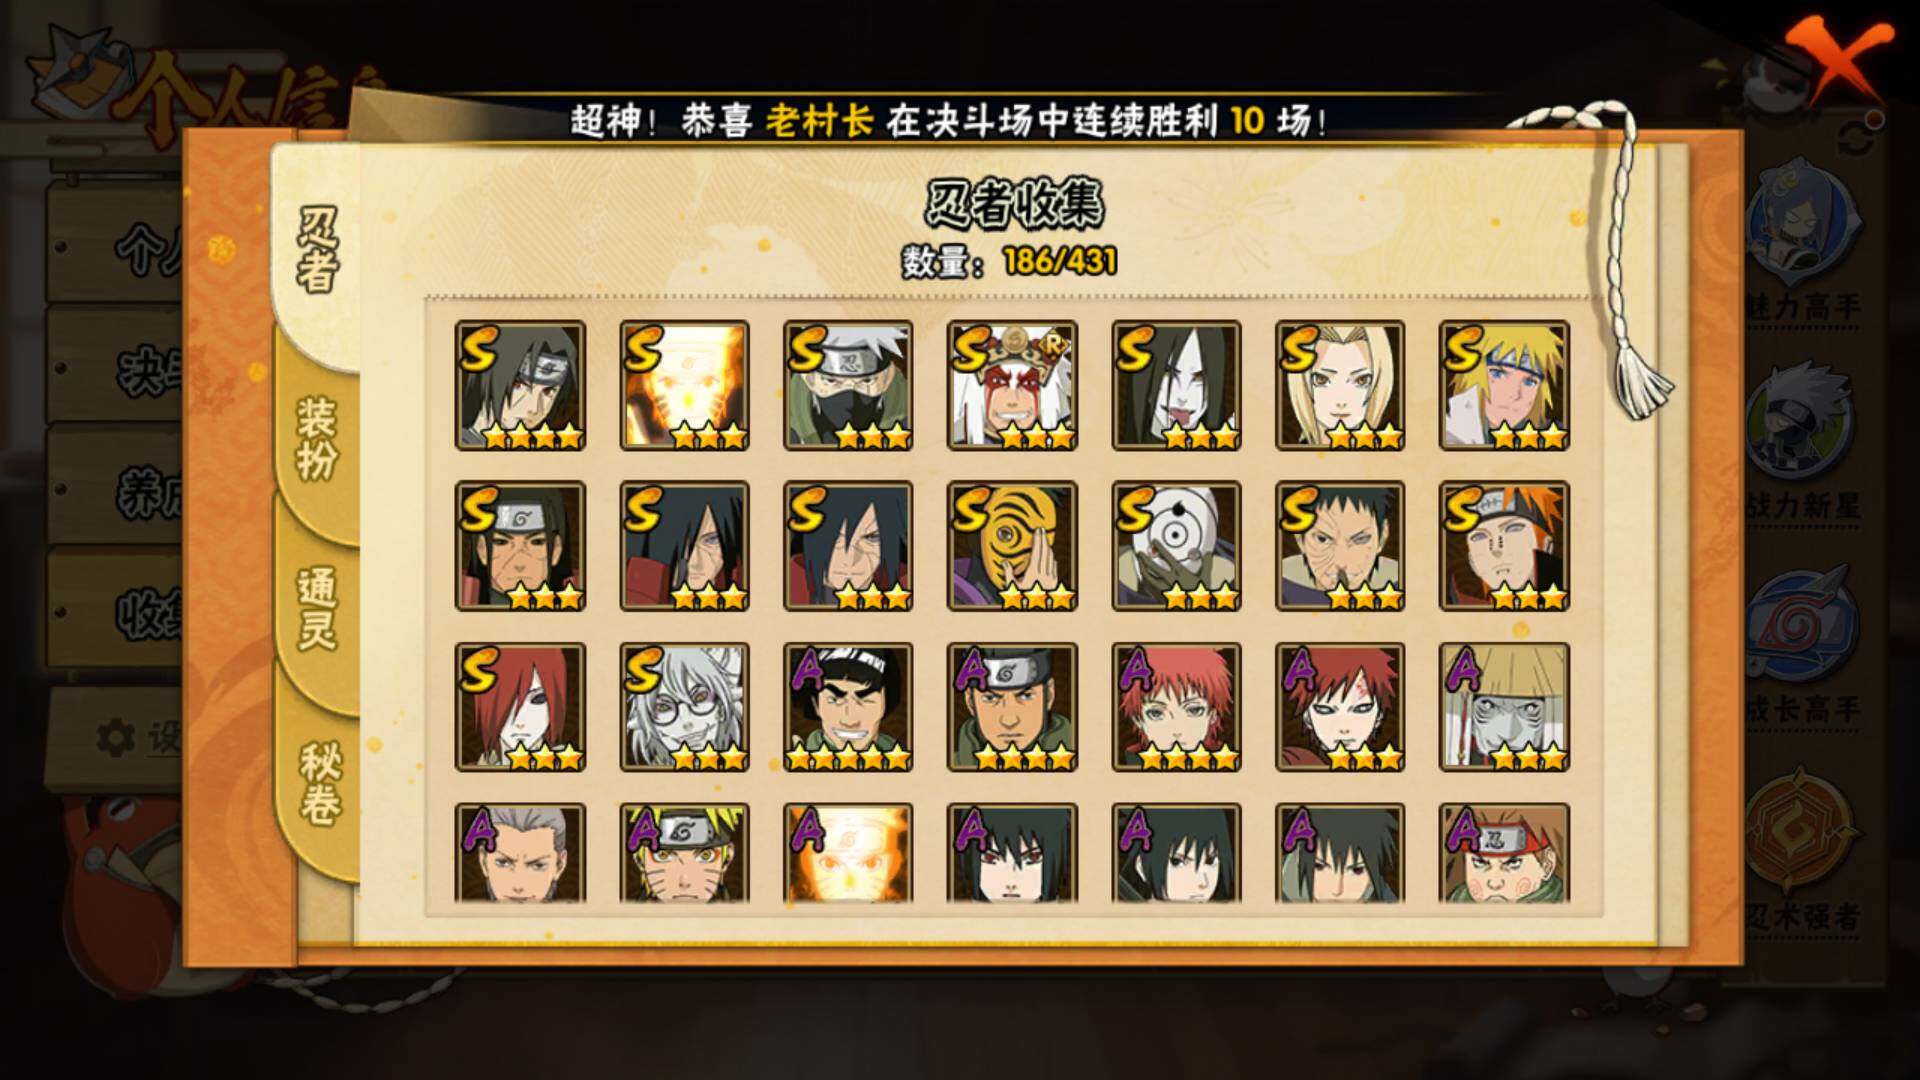Open the Orochimaru S-rank ninja card

coord(1176,386)
